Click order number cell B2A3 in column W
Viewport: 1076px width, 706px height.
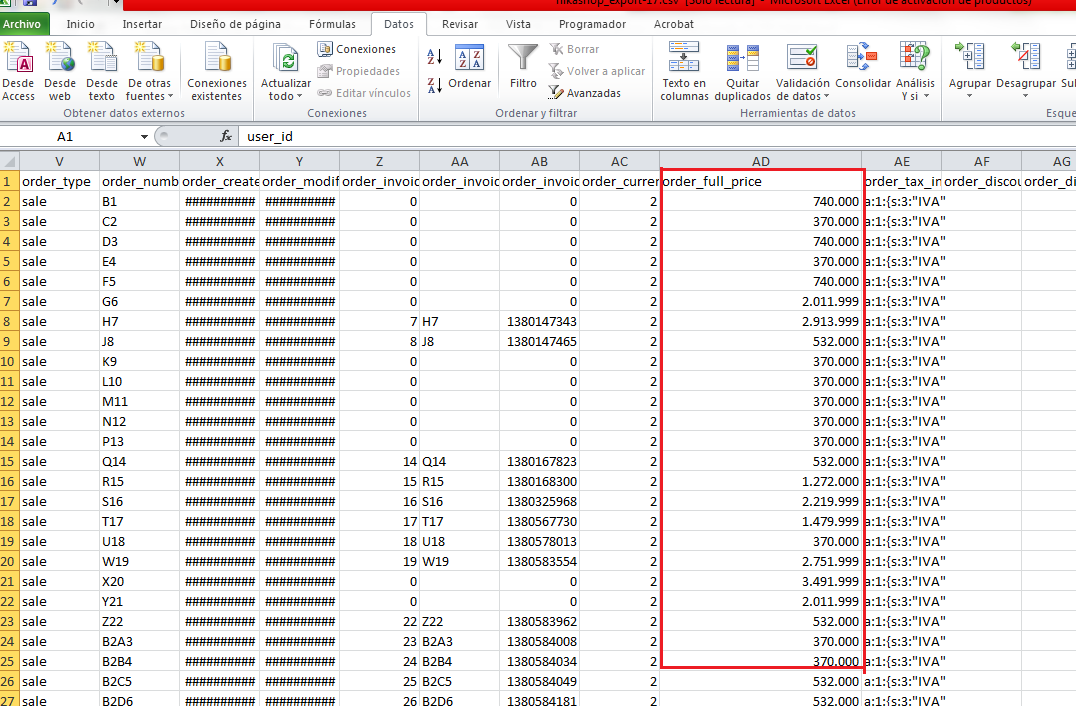(139, 642)
